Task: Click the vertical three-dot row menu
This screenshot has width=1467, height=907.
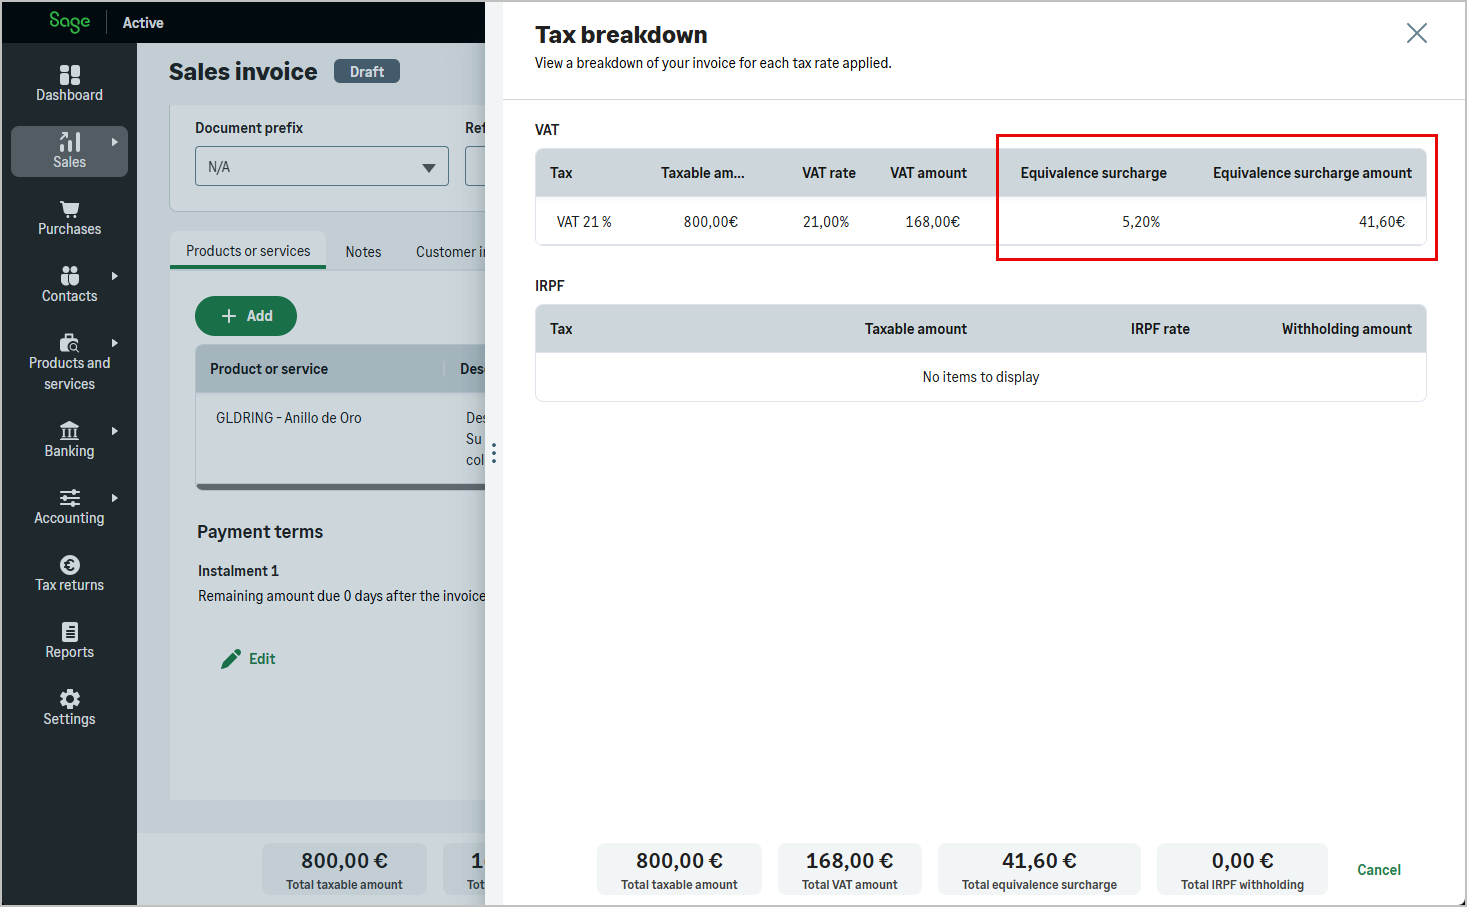Action: 494,453
